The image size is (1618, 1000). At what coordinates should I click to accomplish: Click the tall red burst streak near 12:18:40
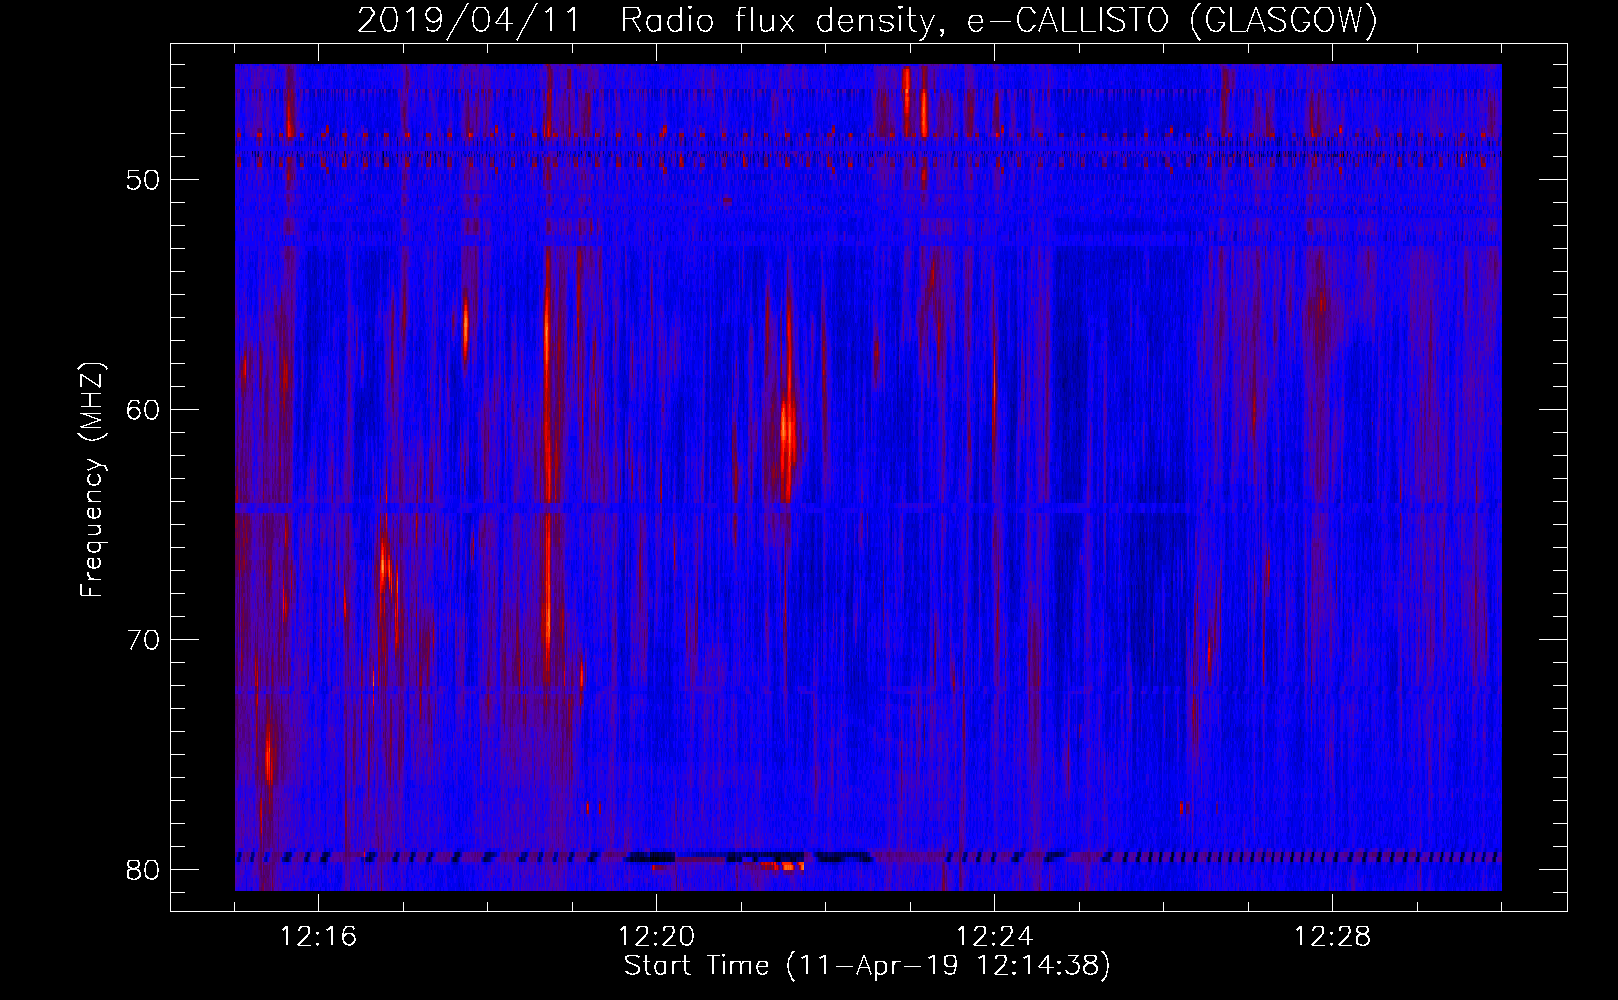click(x=547, y=470)
